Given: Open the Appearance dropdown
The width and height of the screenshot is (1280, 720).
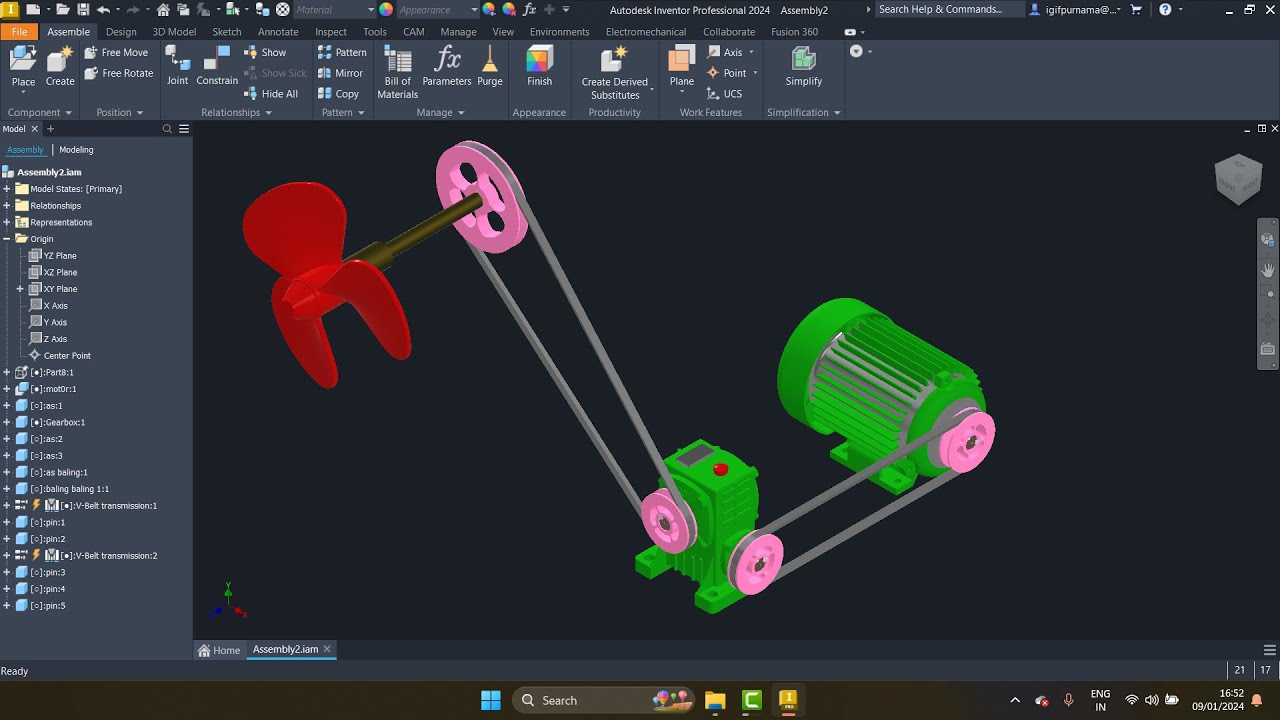Looking at the screenshot, I should (x=438, y=9).
